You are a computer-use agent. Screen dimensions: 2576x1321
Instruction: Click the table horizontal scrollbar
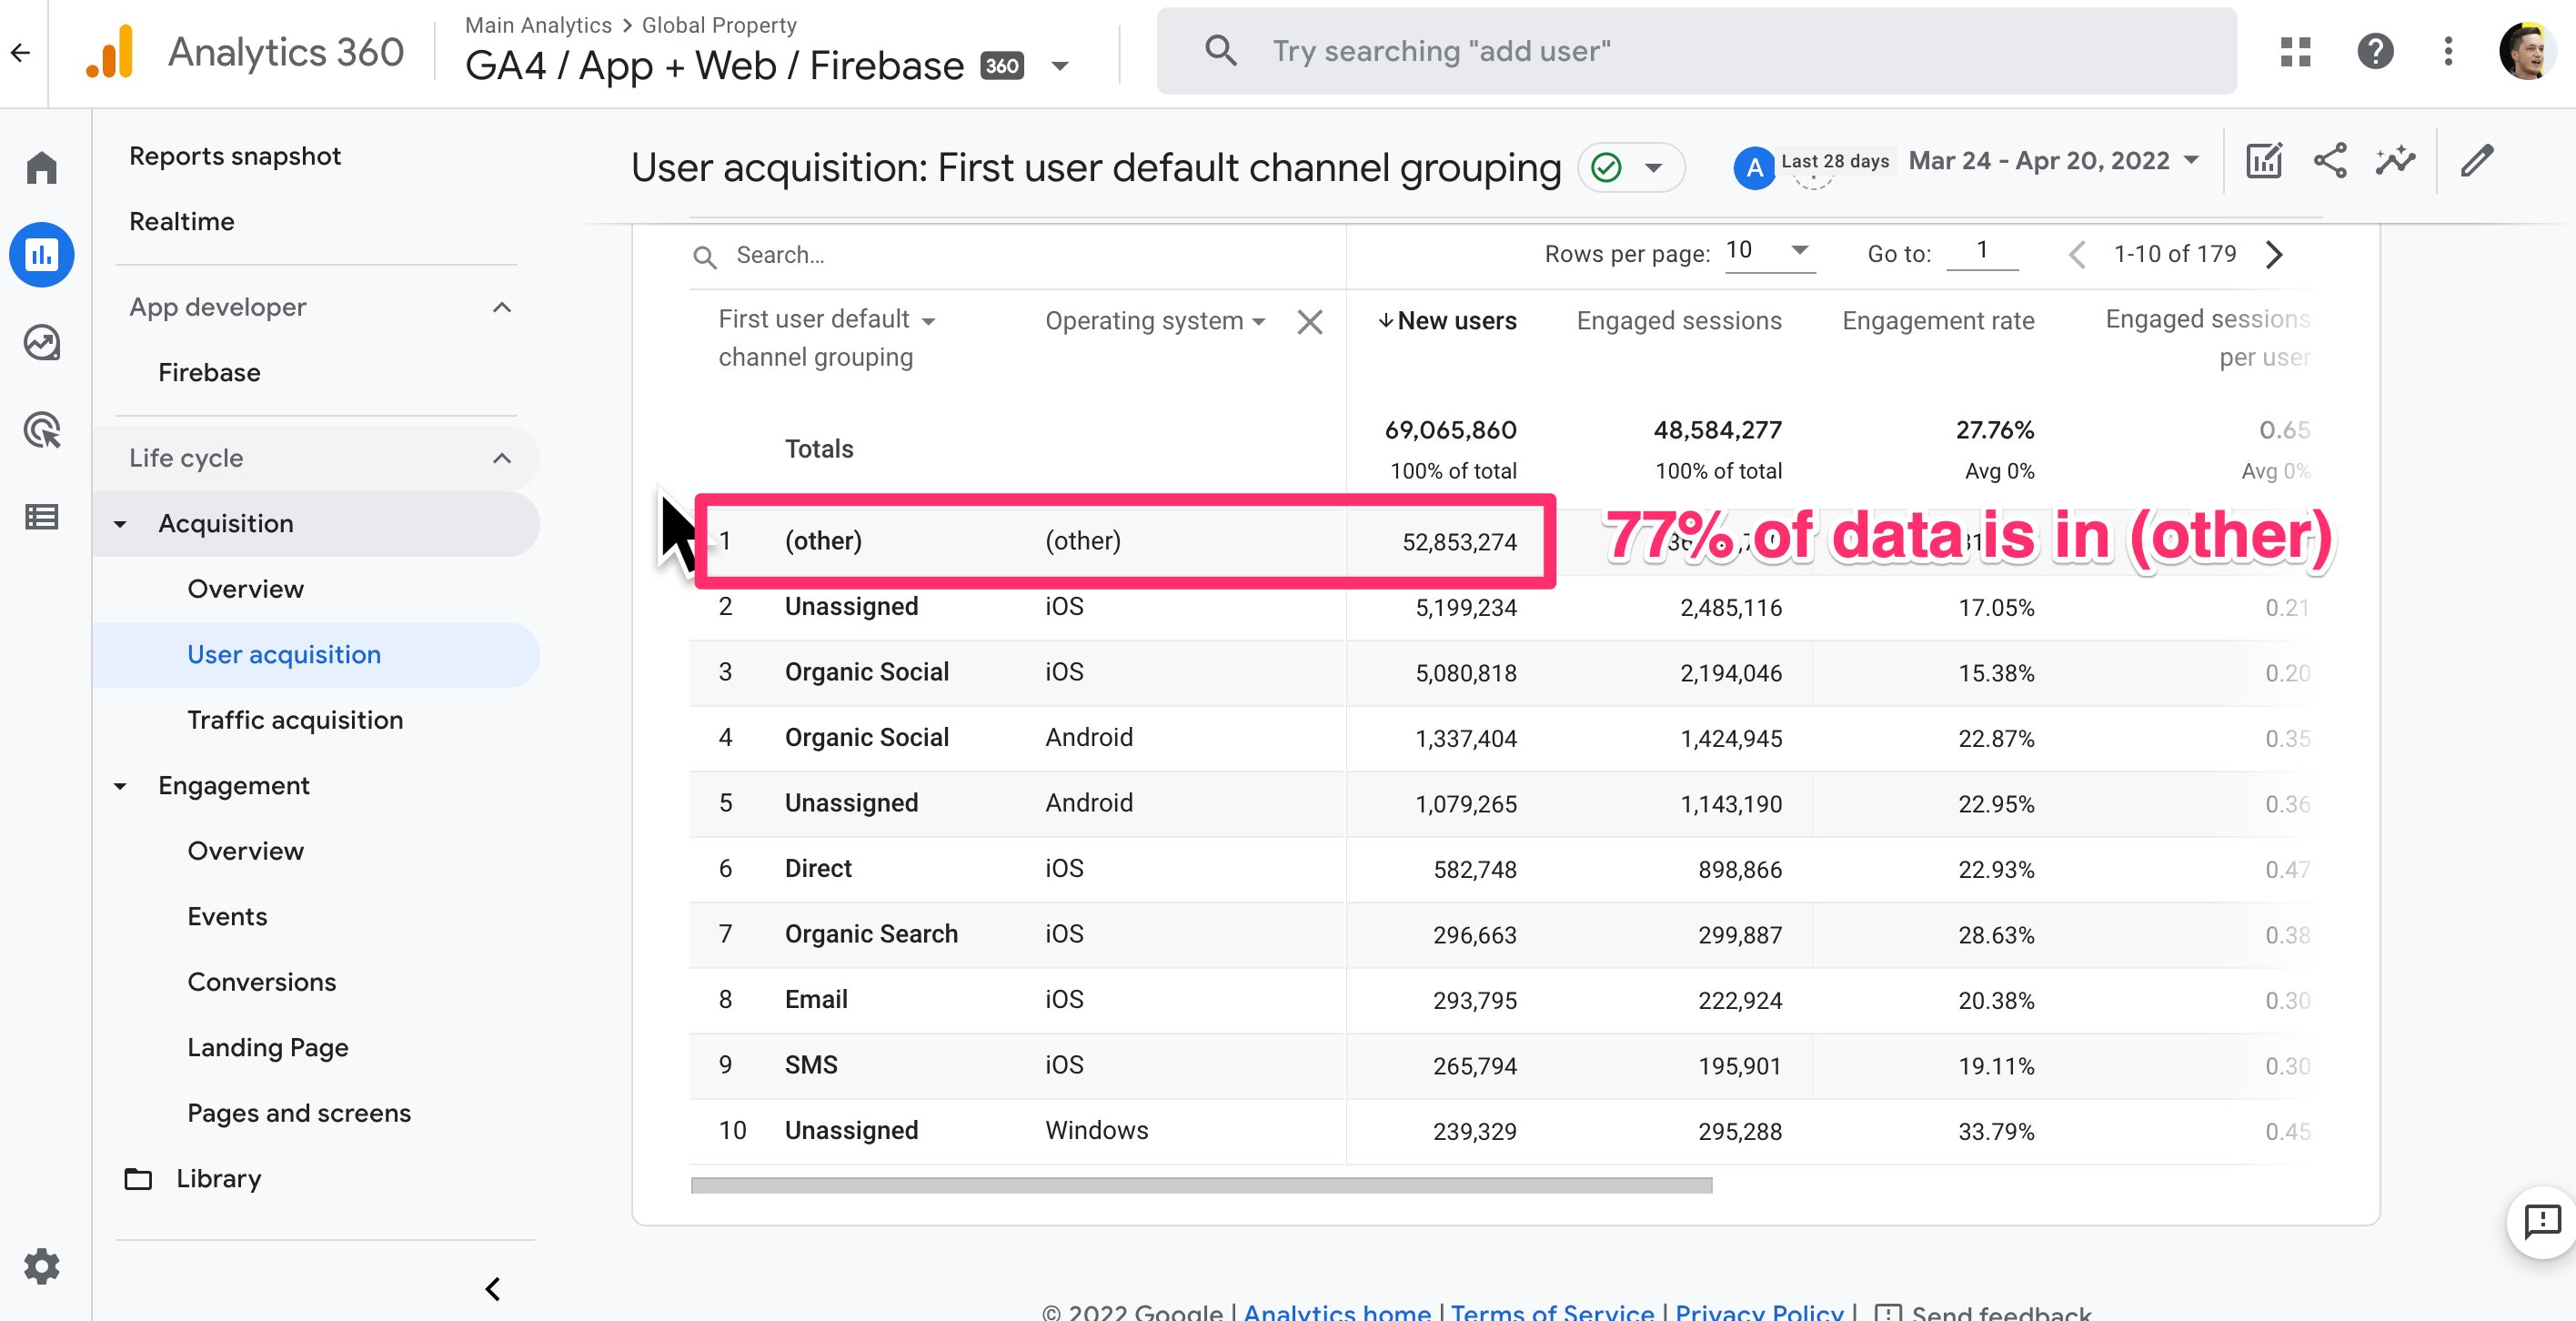coord(1201,1185)
